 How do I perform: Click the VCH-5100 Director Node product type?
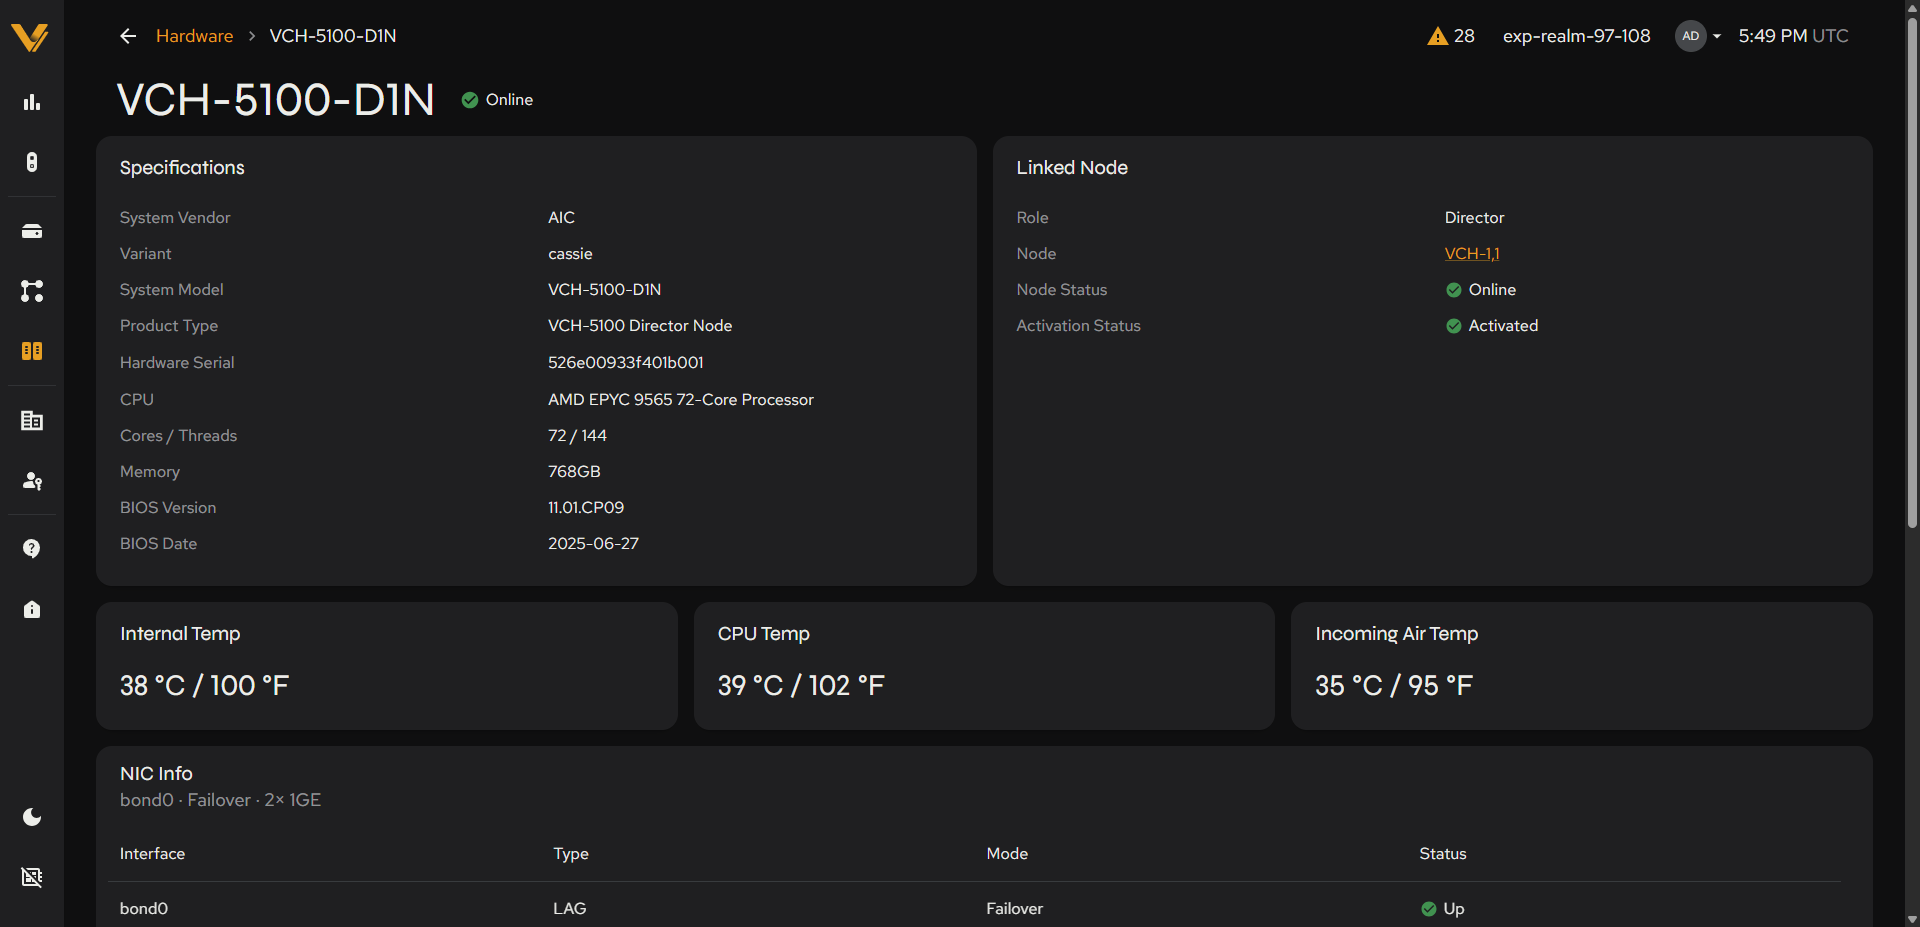coord(640,326)
